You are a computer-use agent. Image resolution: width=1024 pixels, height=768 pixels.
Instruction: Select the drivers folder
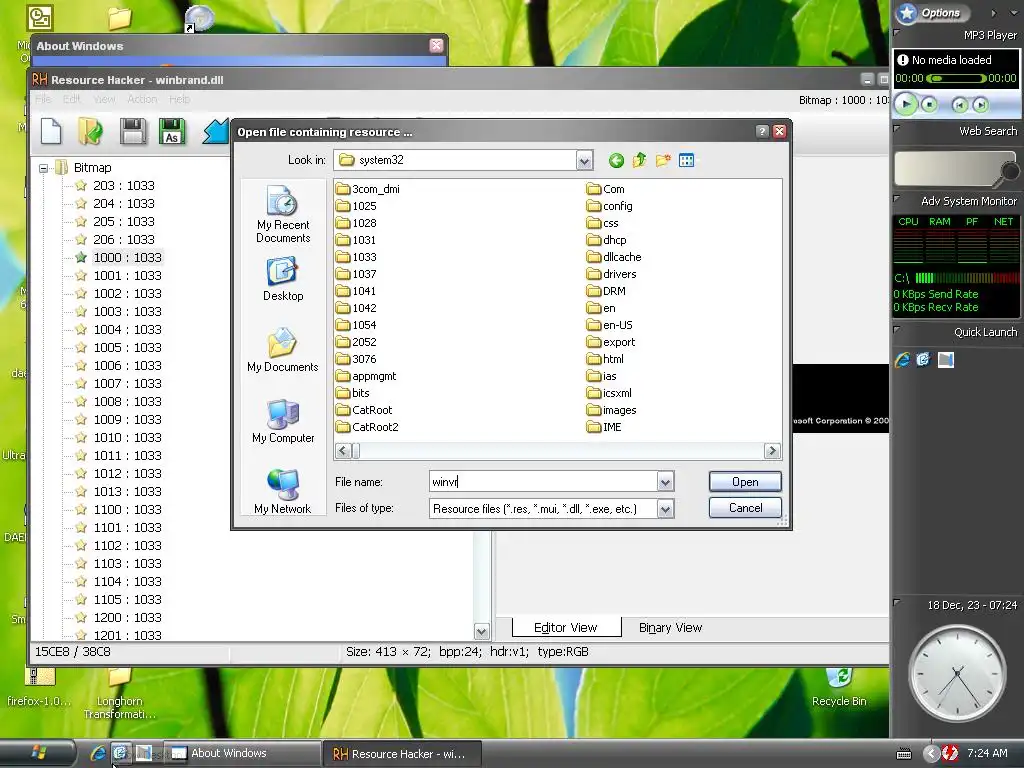(x=611, y=274)
